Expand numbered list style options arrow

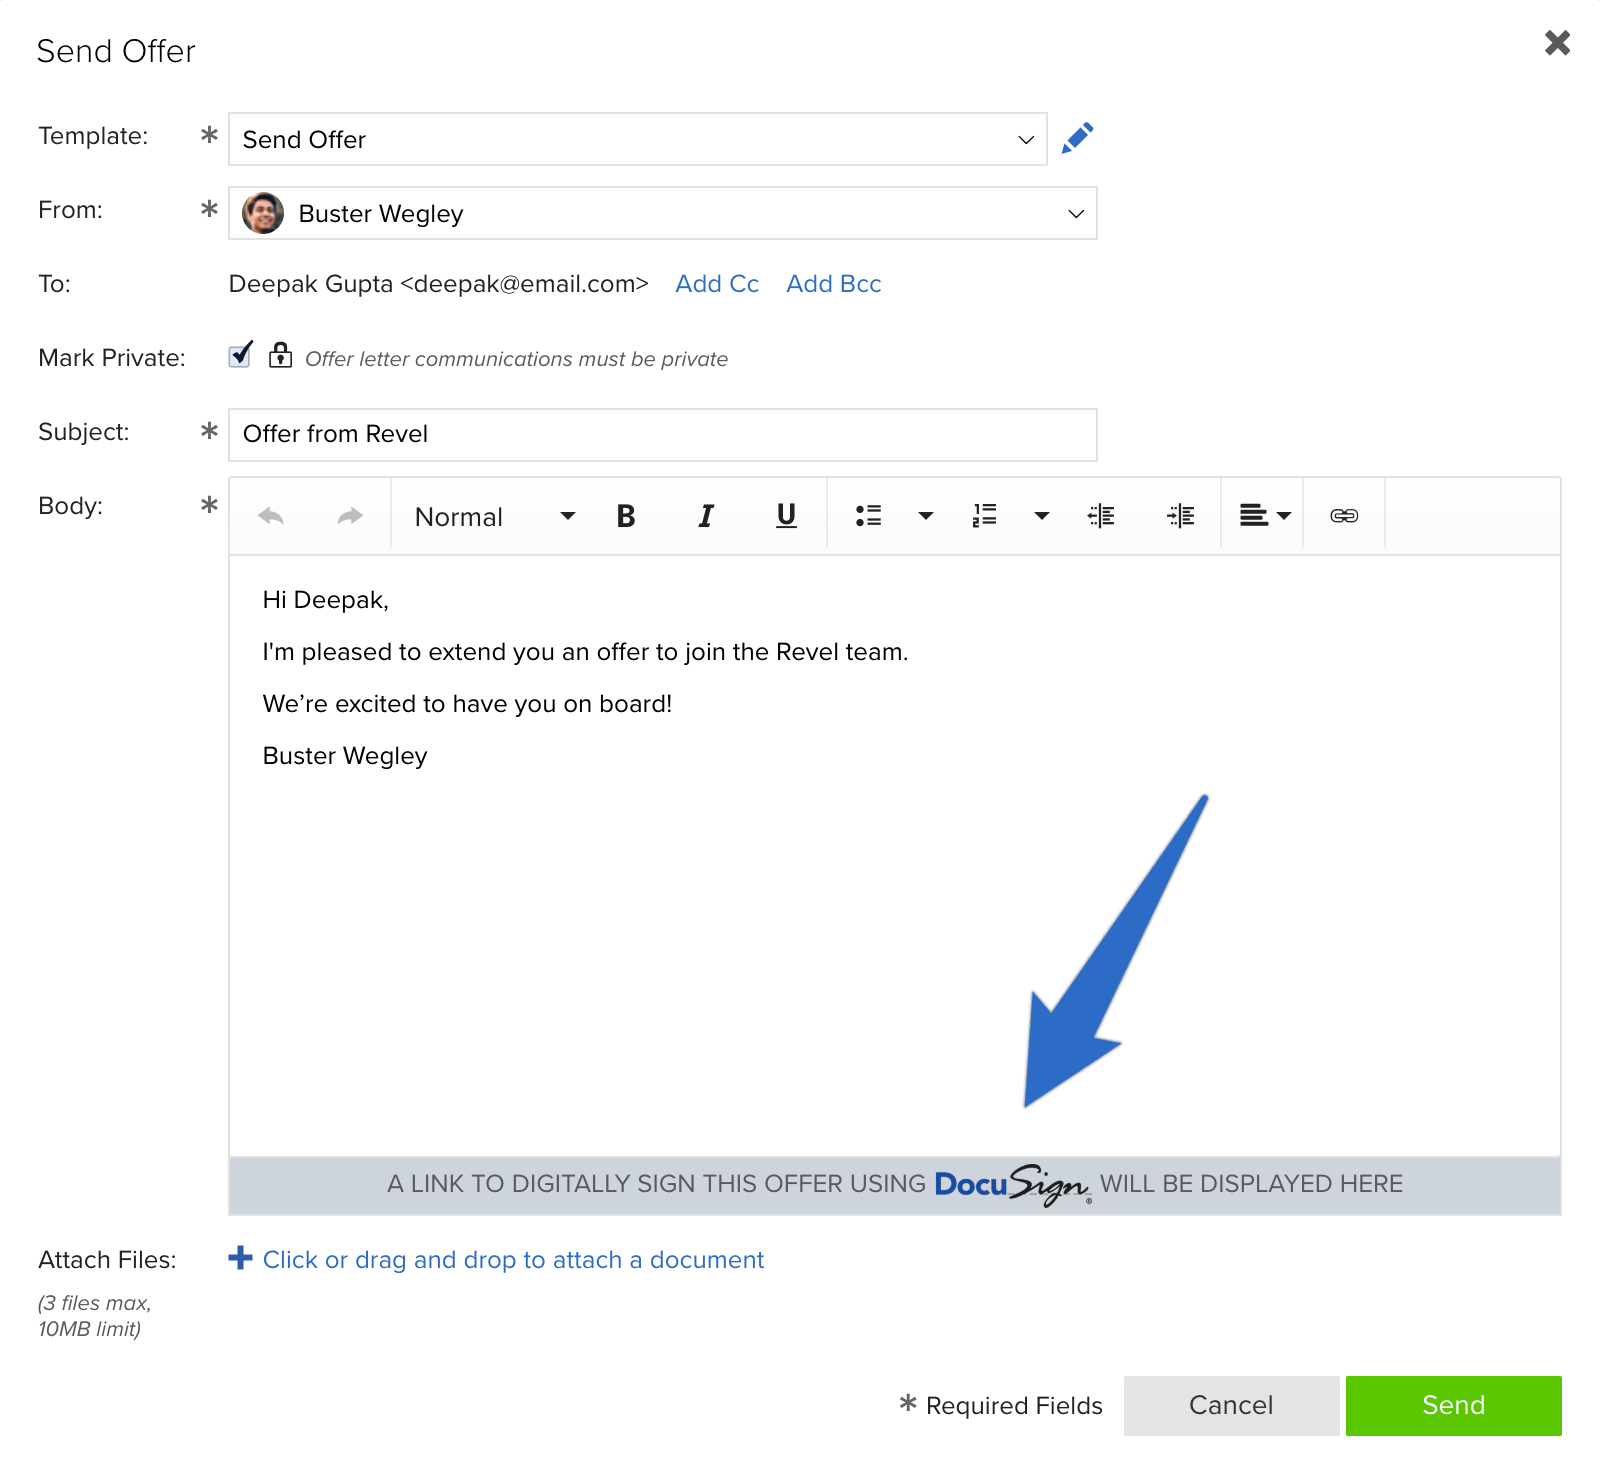click(1042, 516)
